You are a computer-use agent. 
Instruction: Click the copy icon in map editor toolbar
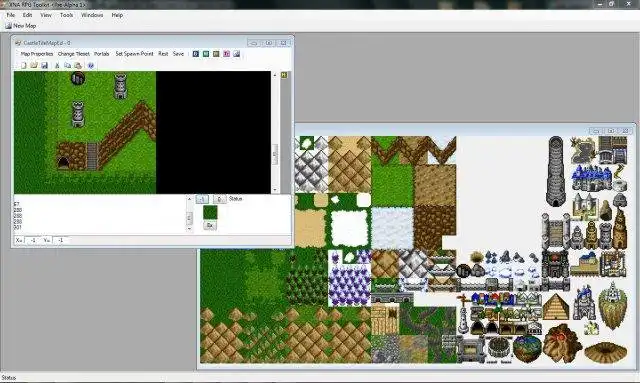point(67,65)
